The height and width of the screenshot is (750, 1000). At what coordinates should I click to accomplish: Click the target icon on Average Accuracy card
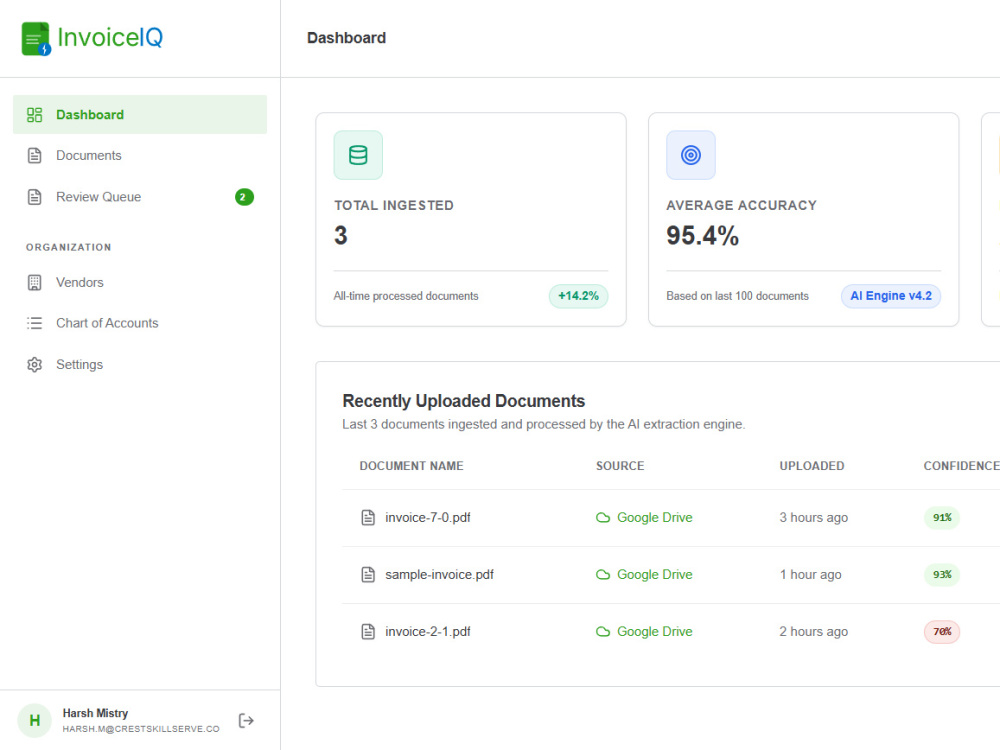pos(691,155)
